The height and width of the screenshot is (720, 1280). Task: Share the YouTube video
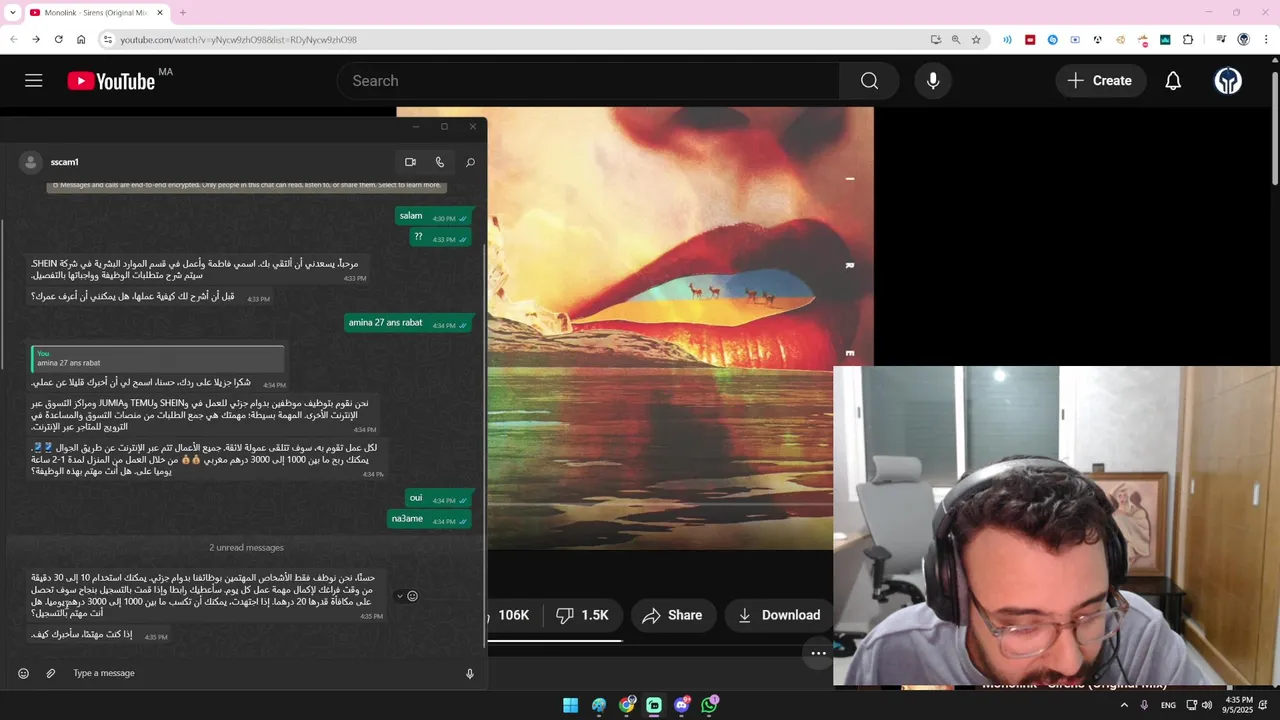pos(672,615)
